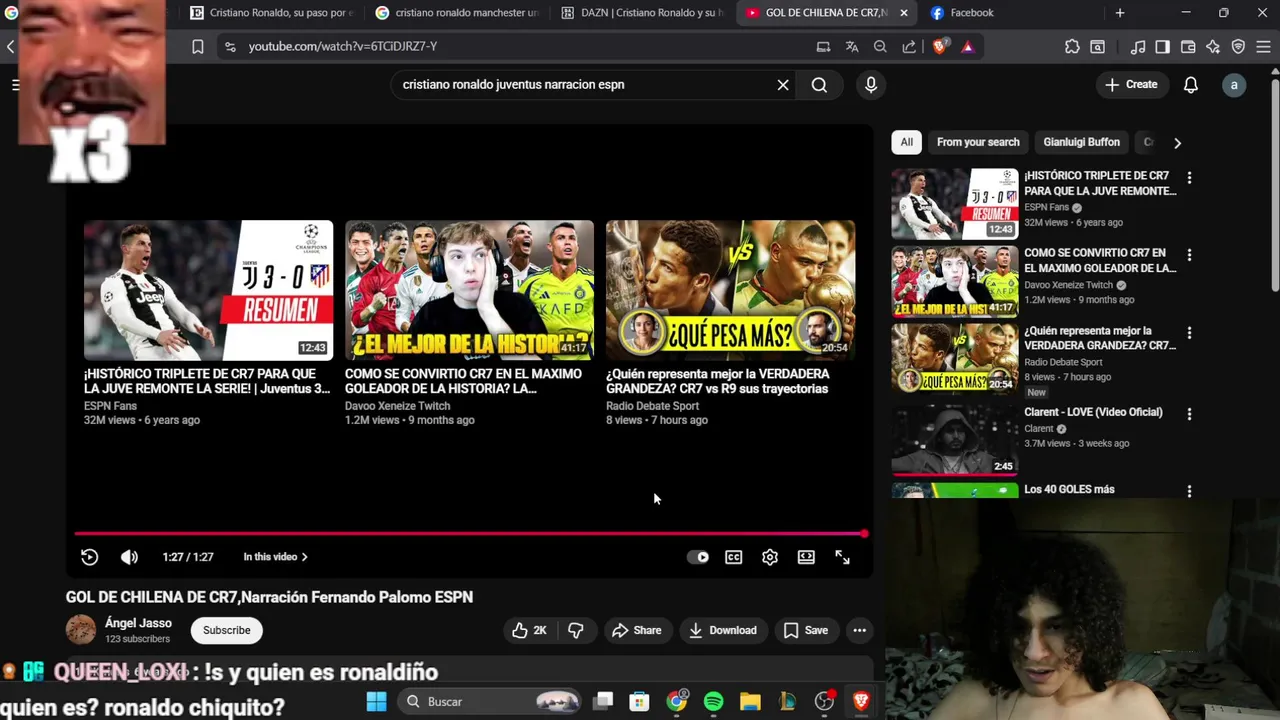Toggle the browser sidebar panel icon
1280x720 pixels.
click(x=1162, y=46)
